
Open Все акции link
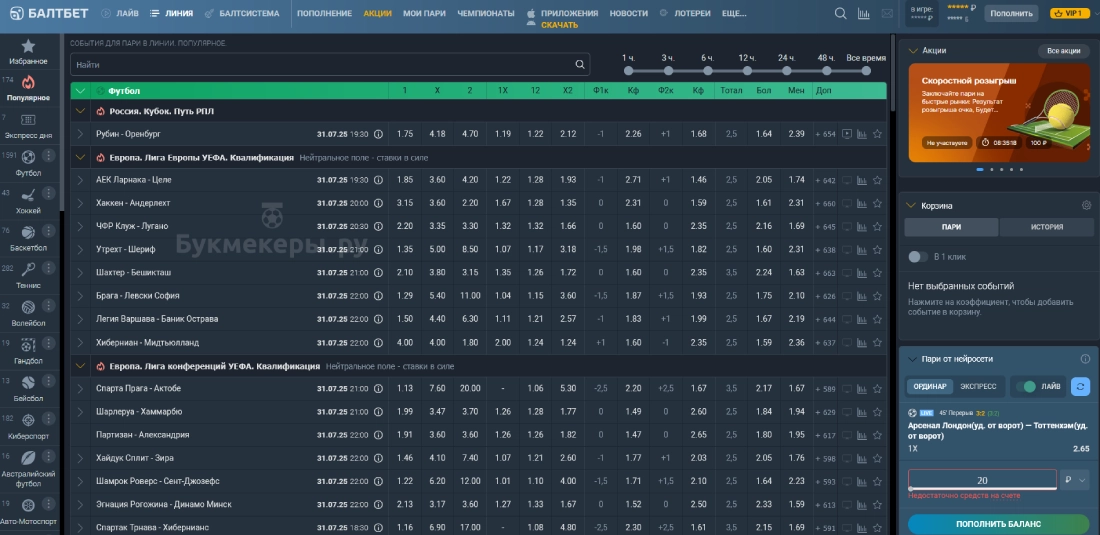point(1064,50)
